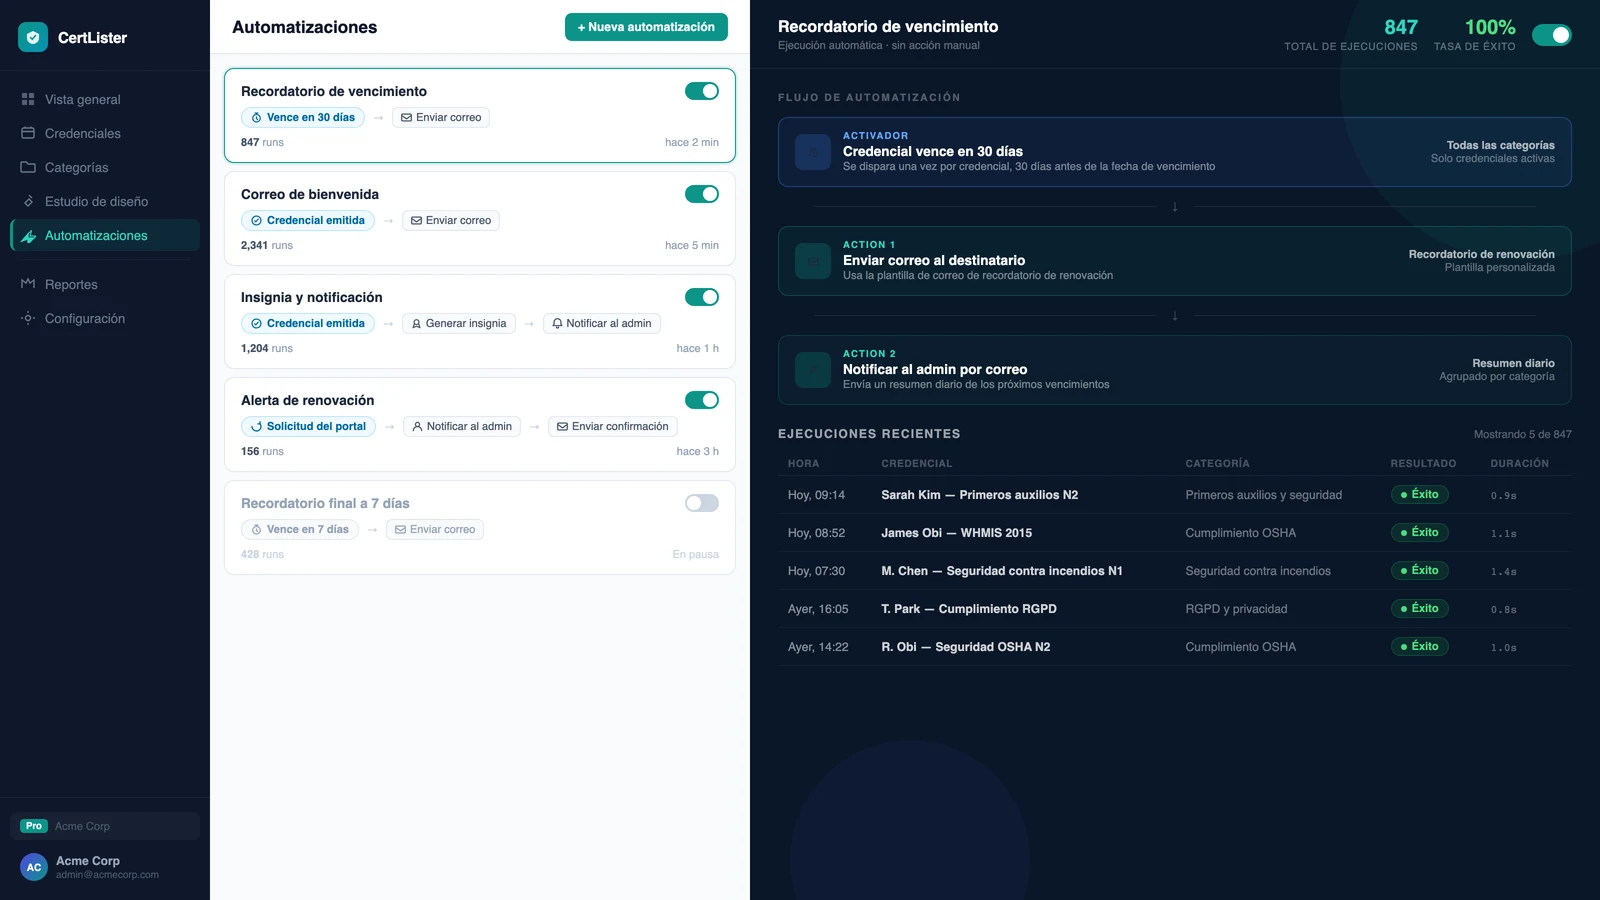Click the Estudio de diseño pen icon

click(28, 201)
